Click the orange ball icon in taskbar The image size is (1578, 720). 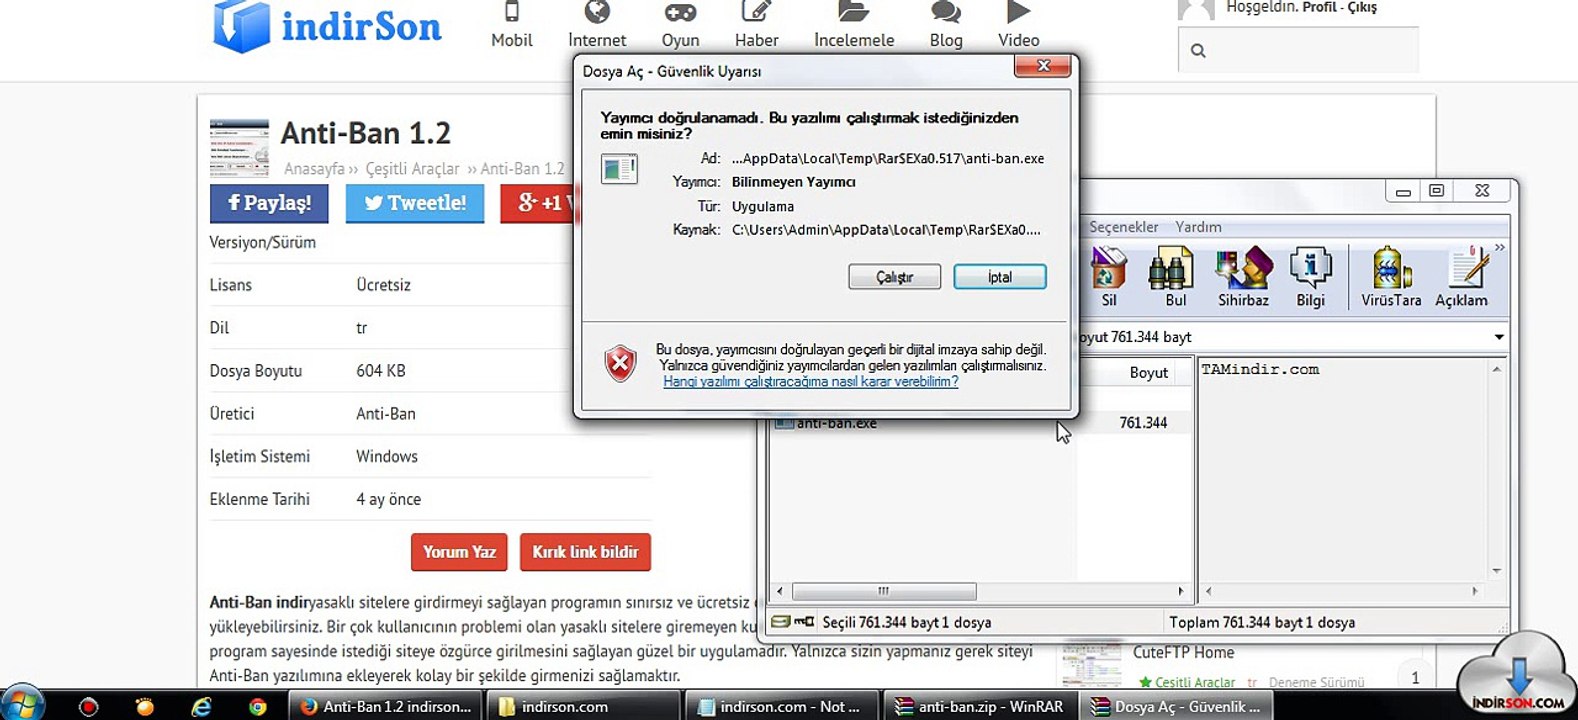point(145,706)
